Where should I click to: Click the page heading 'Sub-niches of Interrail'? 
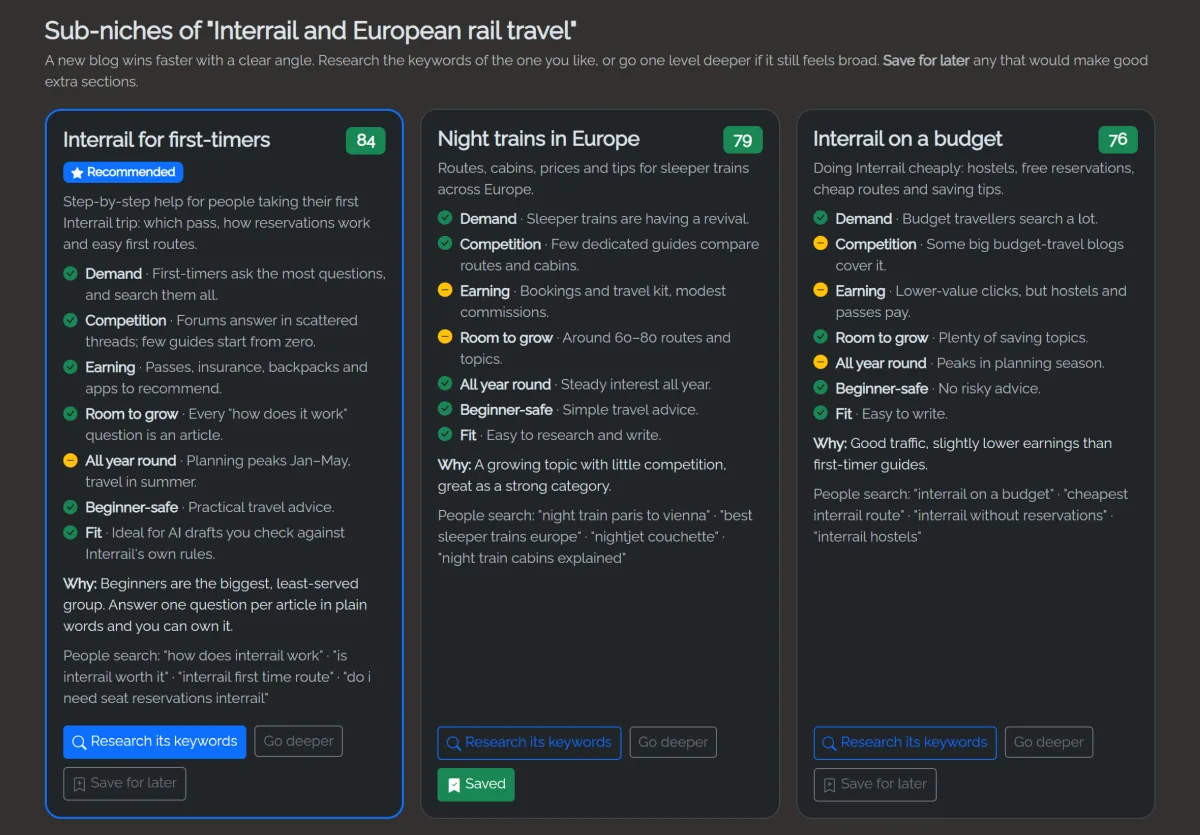310,31
